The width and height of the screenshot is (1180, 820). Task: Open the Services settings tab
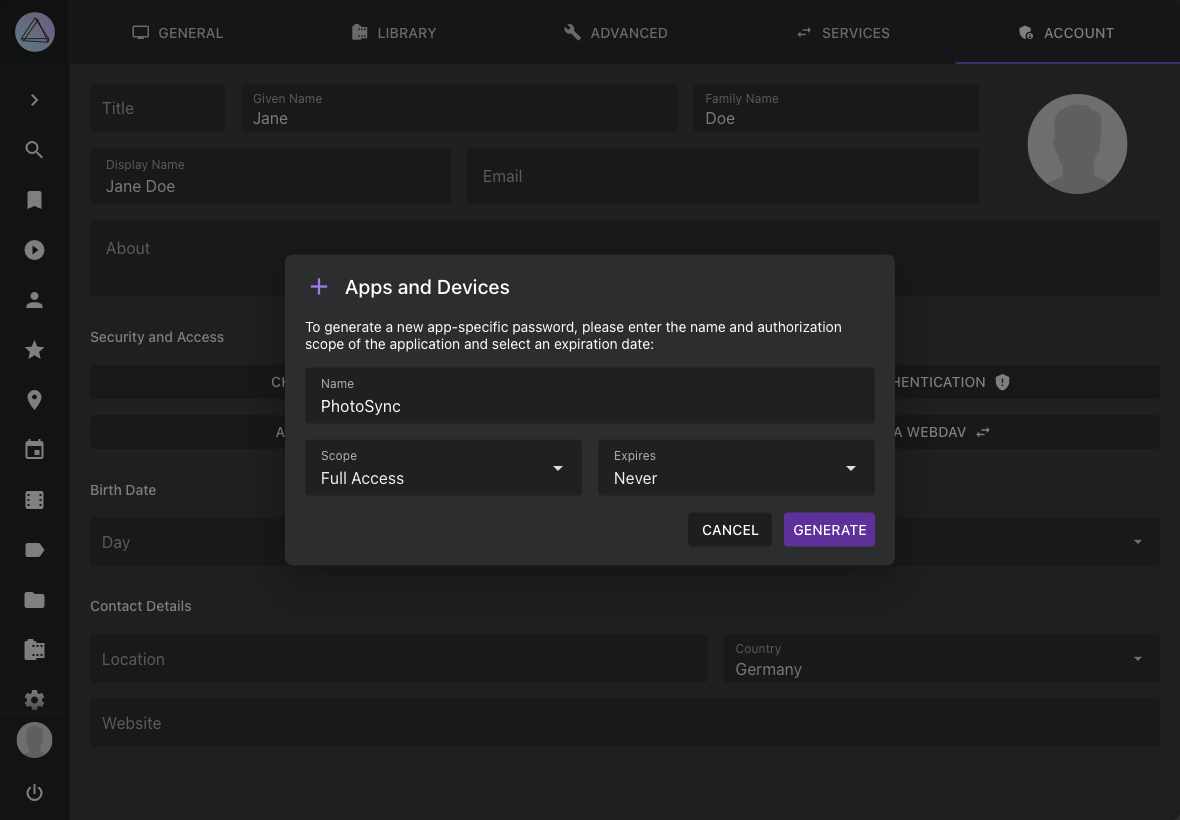pyautogui.click(x=843, y=32)
